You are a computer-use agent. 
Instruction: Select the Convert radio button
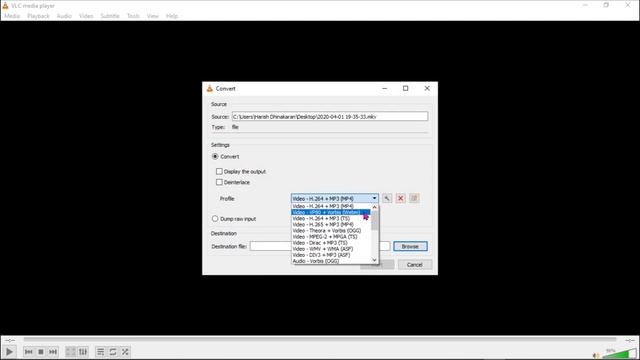215,157
